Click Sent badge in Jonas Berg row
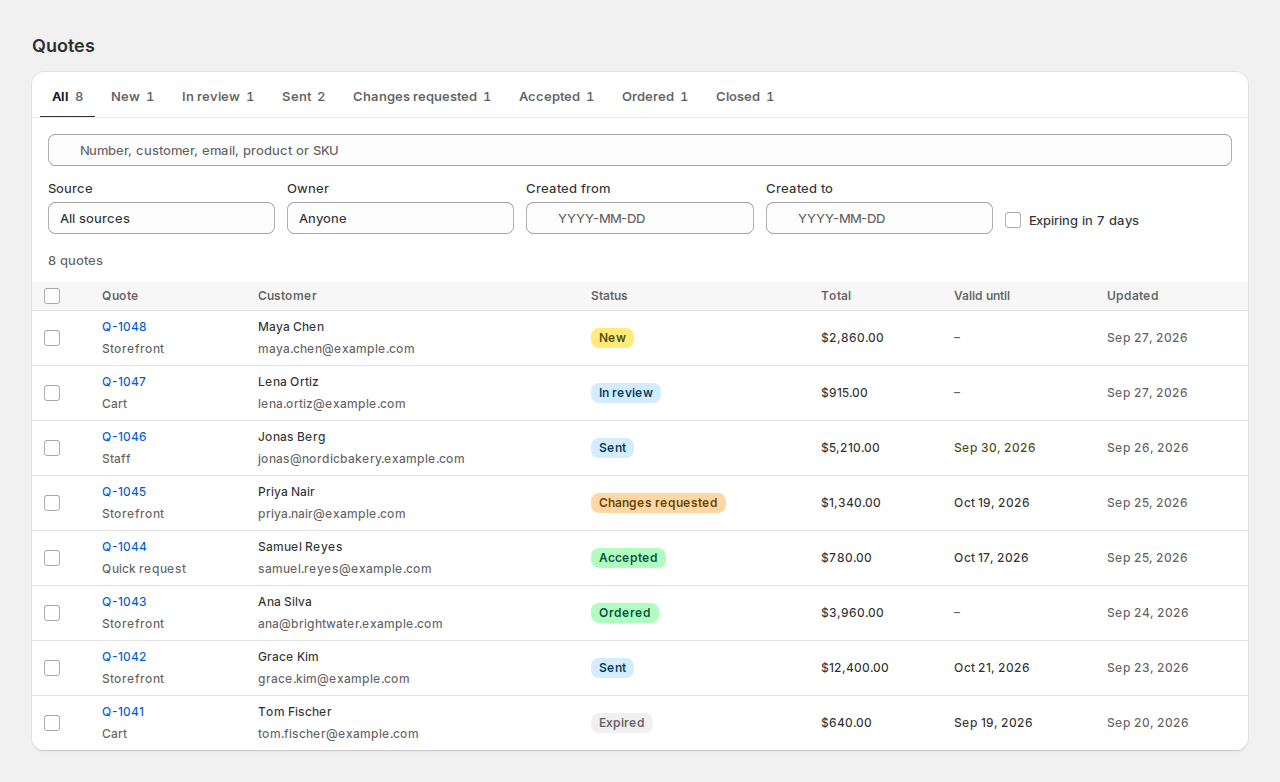The height and width of the screenshot is (782, 1280). [x=612, y=448]
